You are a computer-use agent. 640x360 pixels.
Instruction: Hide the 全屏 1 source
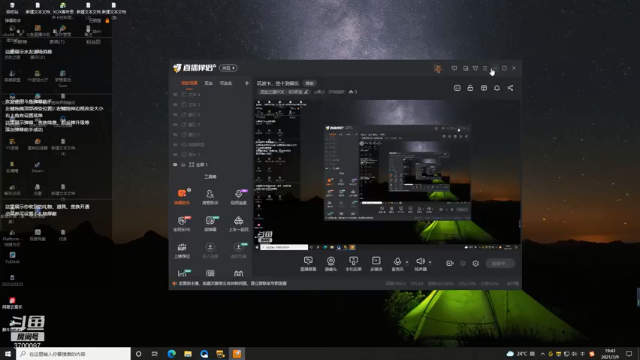175,164
